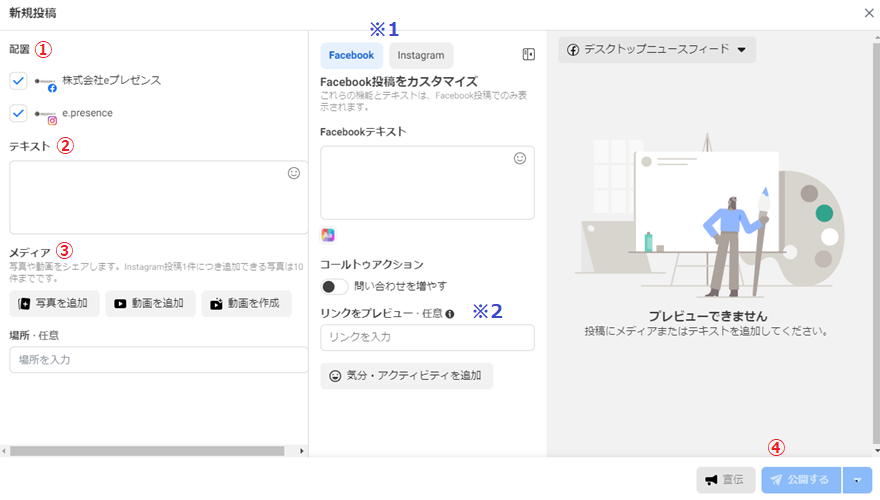Image resolution: width=880 pixels, height=500 pixels.
Task: Click the colorful text background icon
Action: click(328, 235)
